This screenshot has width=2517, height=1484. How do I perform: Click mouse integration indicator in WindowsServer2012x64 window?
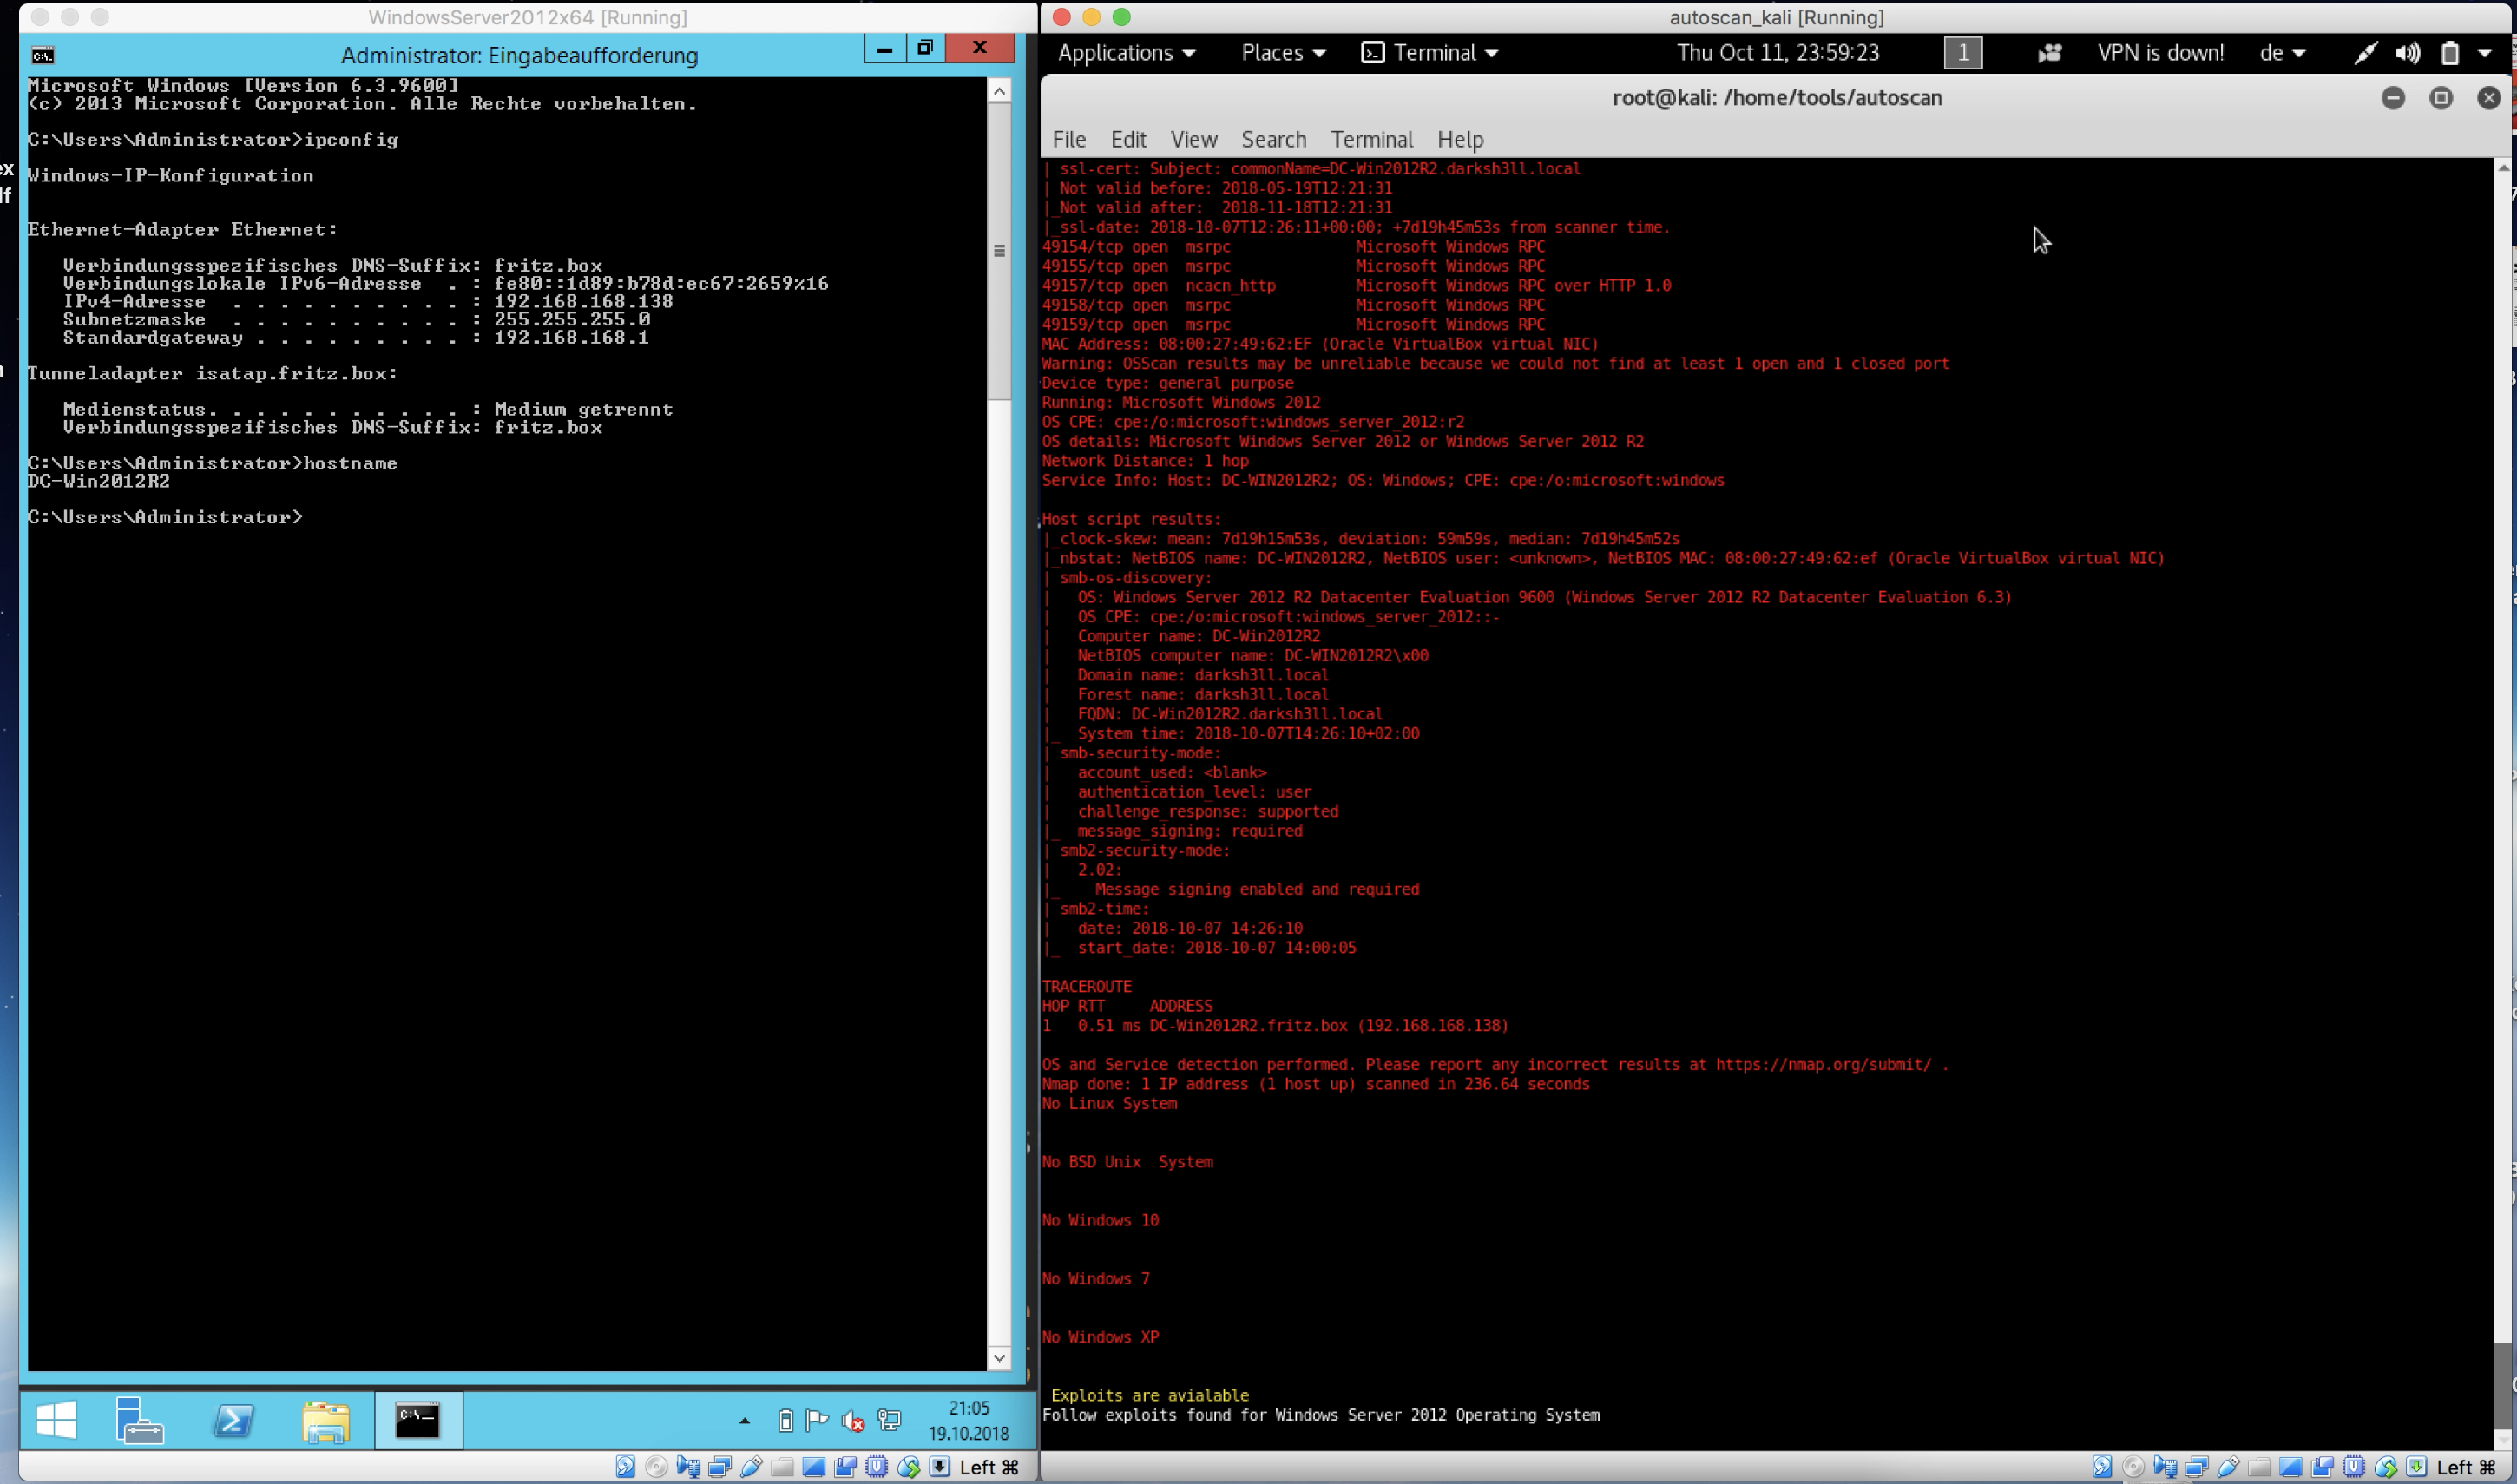908,1467
